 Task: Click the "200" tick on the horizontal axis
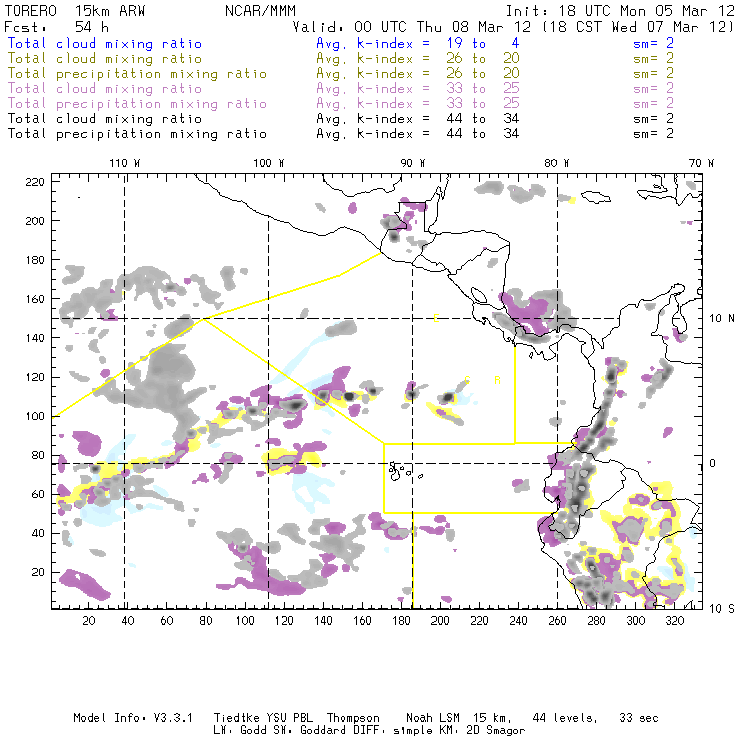point(440,621)
